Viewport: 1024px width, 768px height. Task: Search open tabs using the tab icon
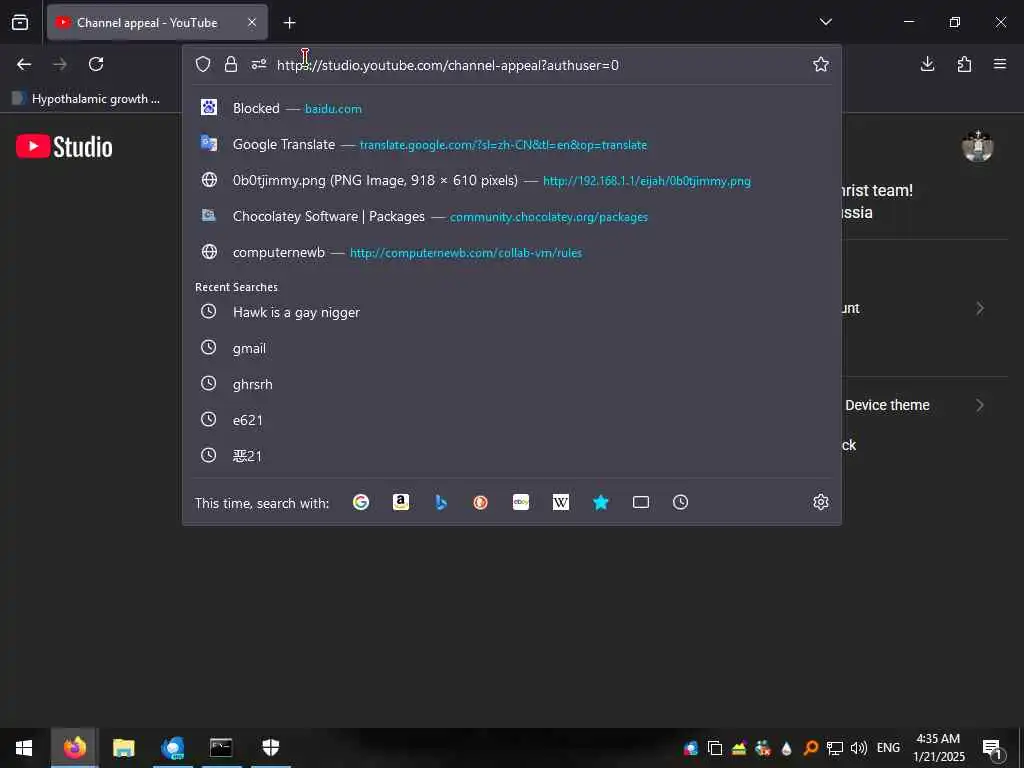click(641, 502)
